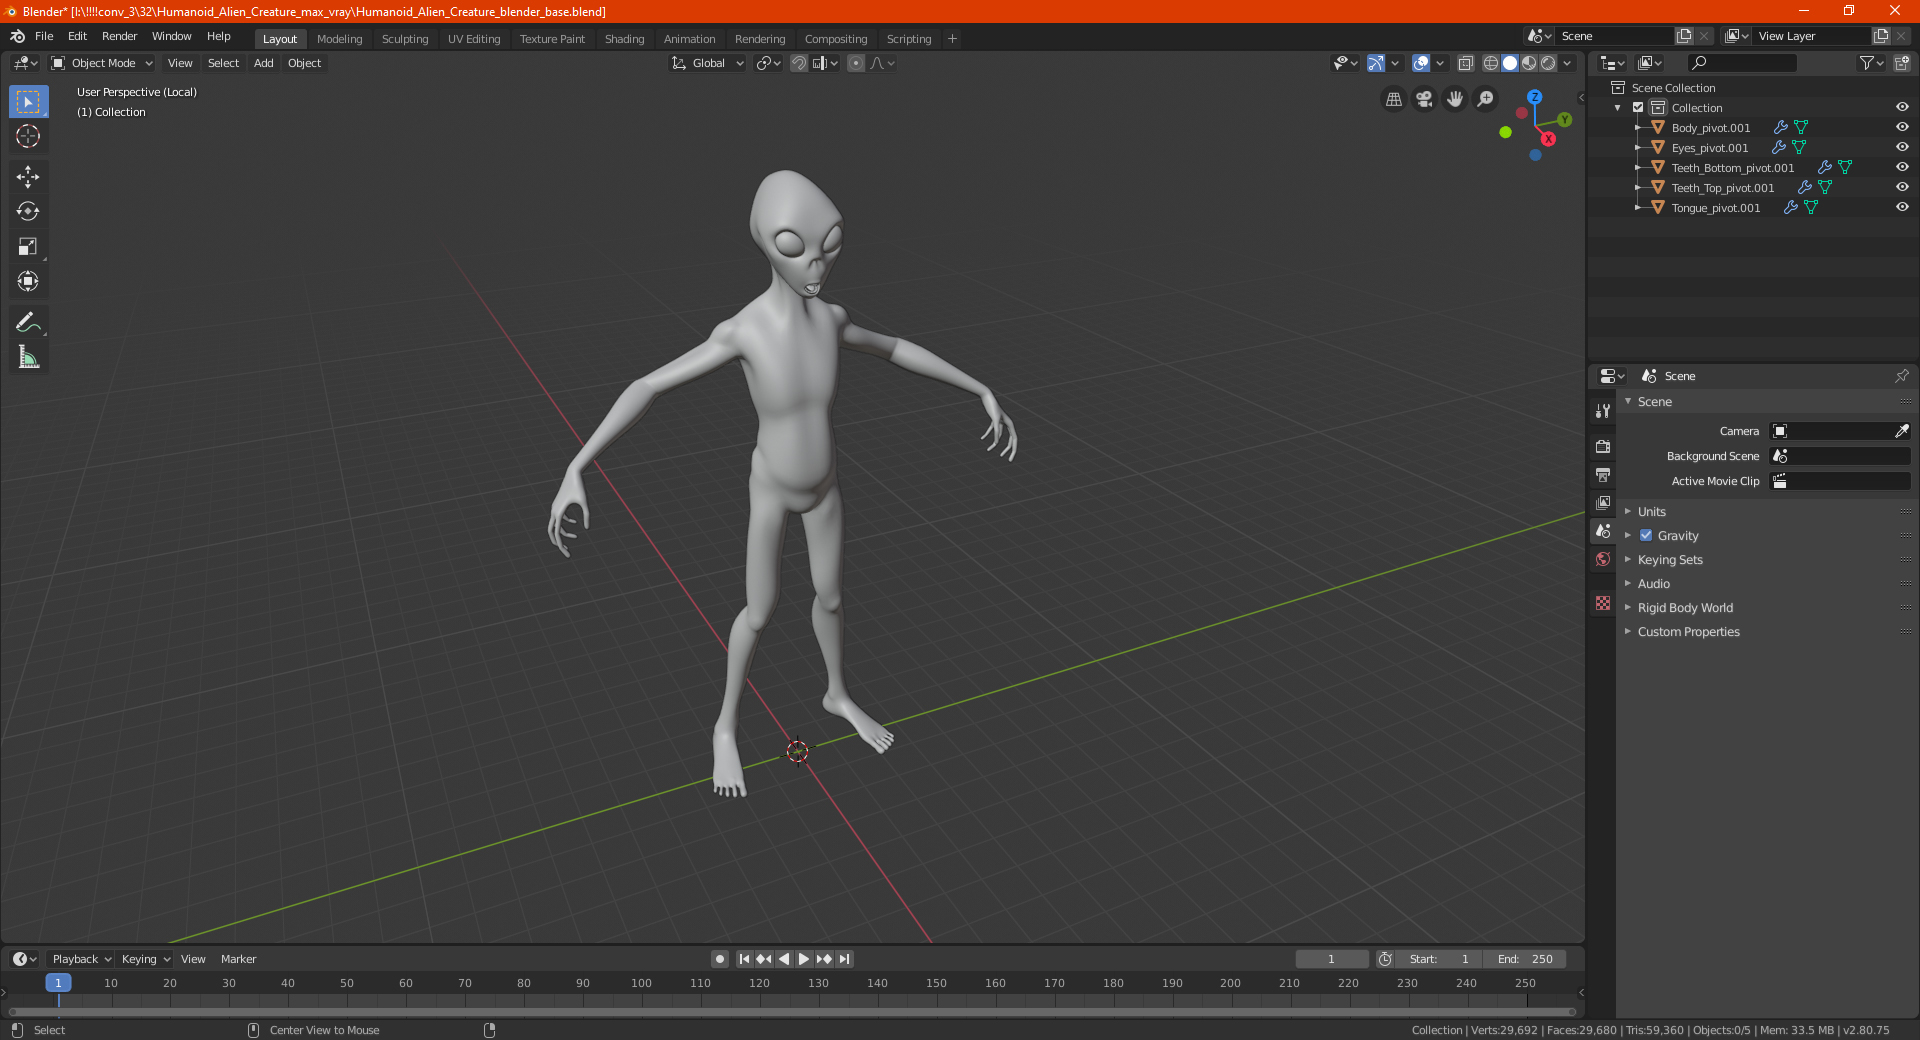This screenshot has height=1040, width=1920.
Task: Select the Move tool
Action: point(28,177)
